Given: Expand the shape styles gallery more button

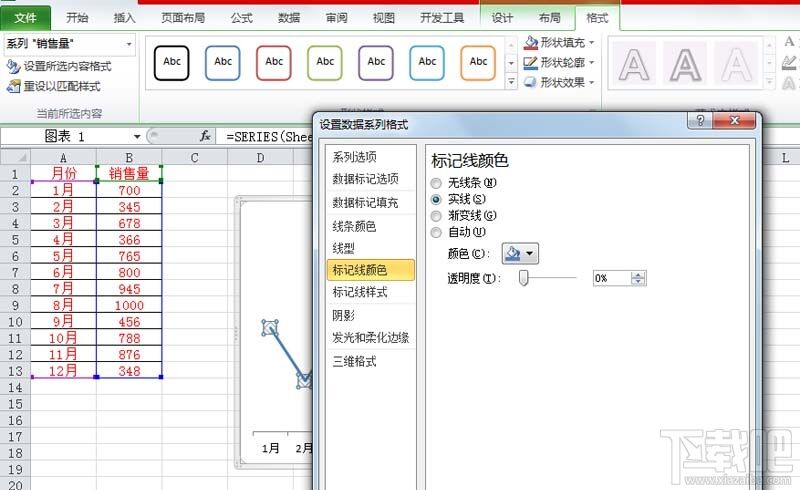Looking at the screenshot, I should pyautogui.click(x=511, y=81).
